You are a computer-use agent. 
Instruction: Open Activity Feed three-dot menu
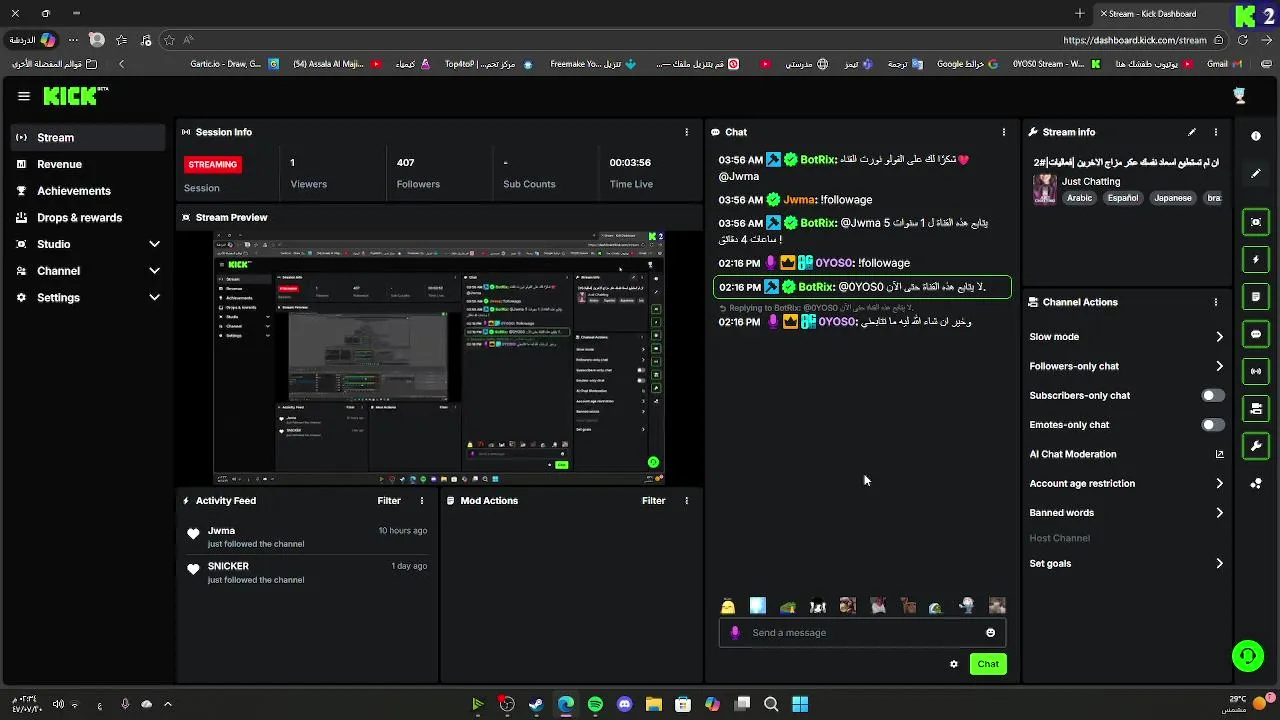point(422,501)
